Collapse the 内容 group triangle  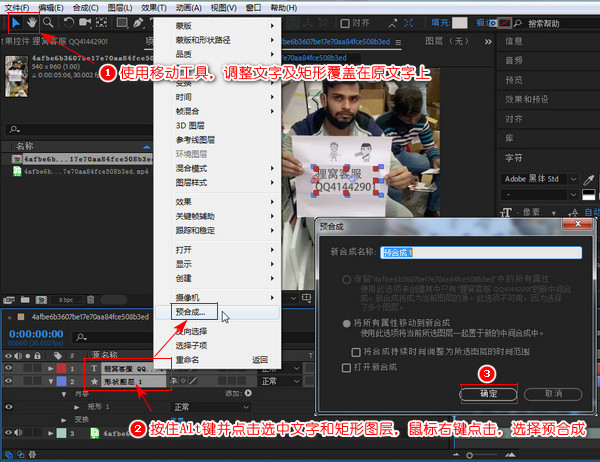click(x=64, y=394)
